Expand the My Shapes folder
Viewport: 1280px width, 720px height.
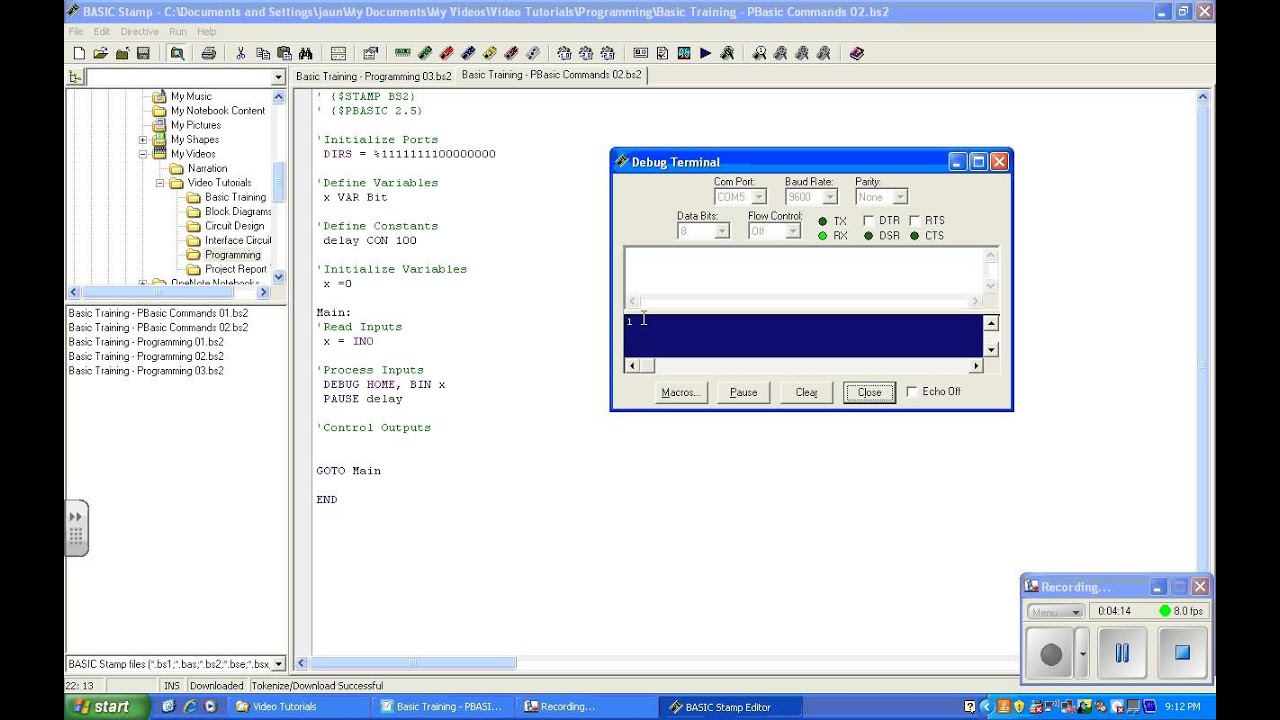click(143, 140)
